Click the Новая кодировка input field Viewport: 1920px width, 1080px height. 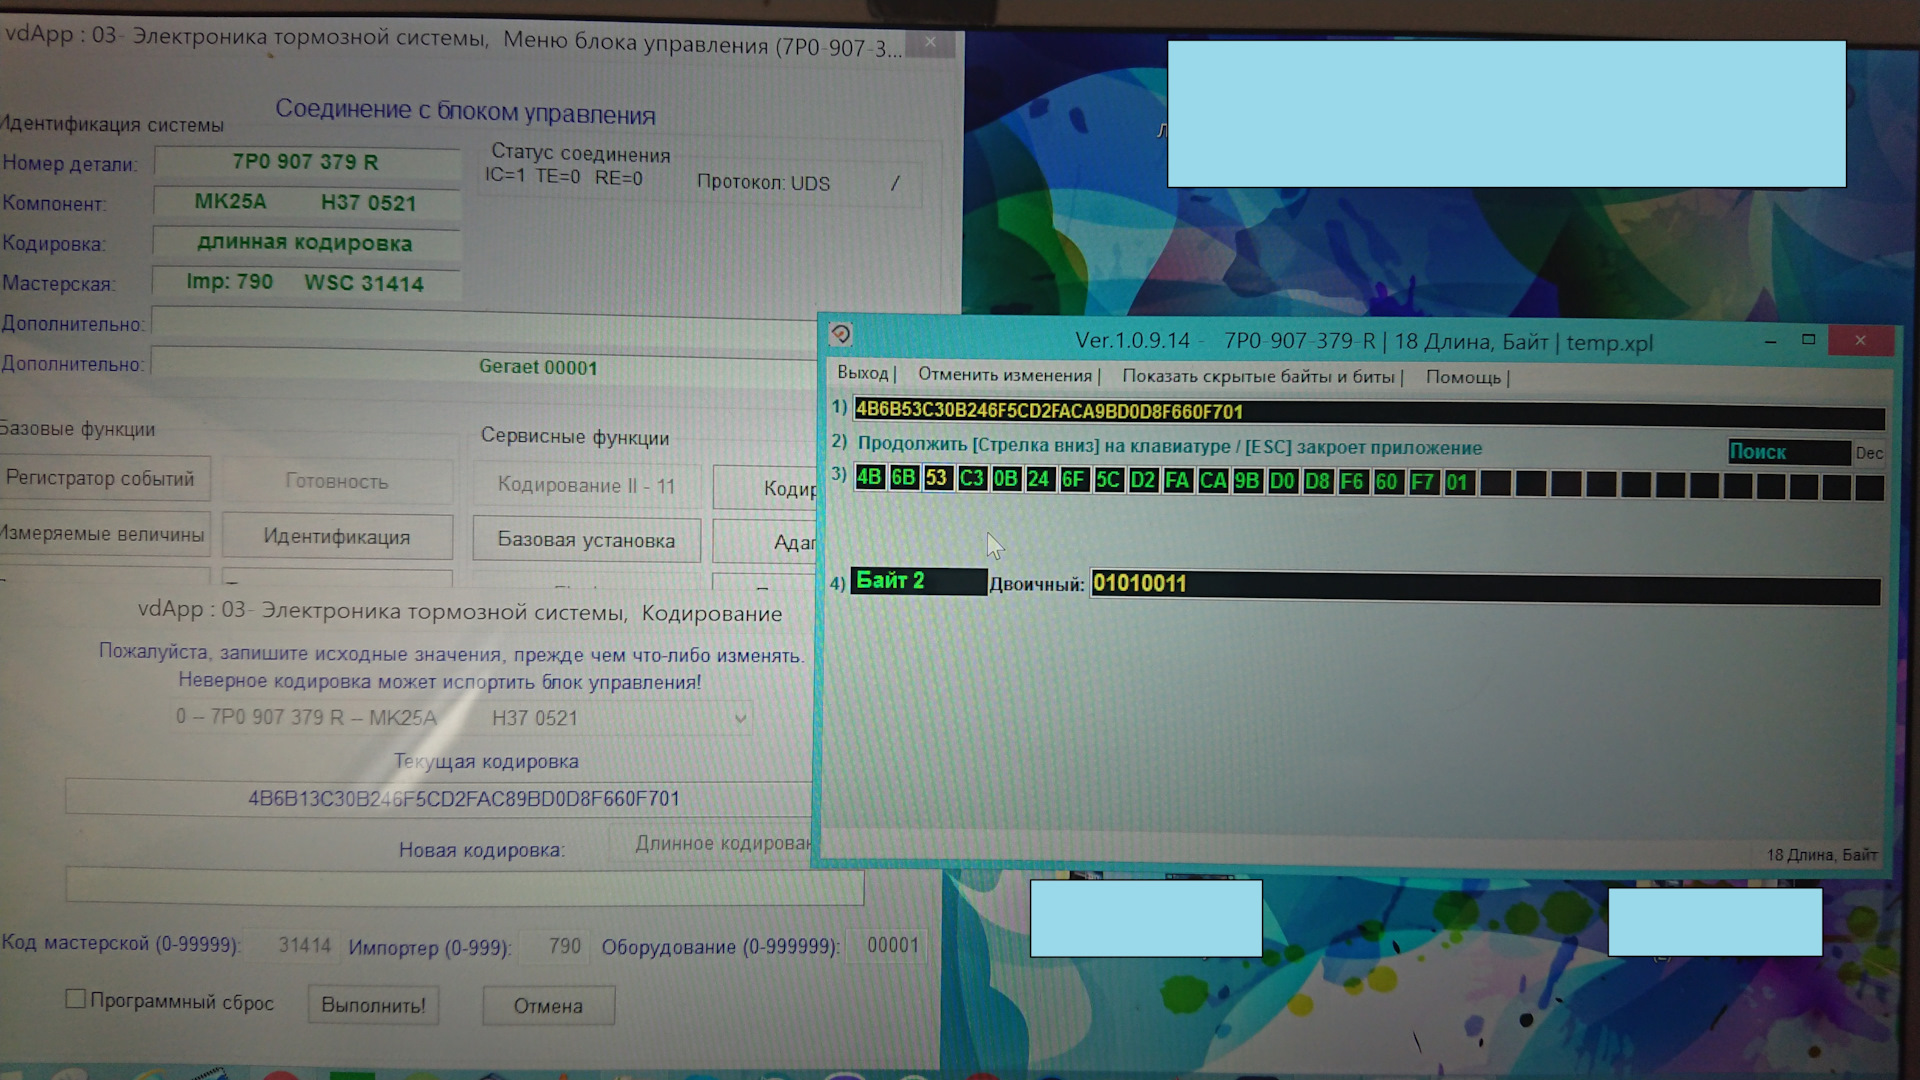tap(464, 887)
